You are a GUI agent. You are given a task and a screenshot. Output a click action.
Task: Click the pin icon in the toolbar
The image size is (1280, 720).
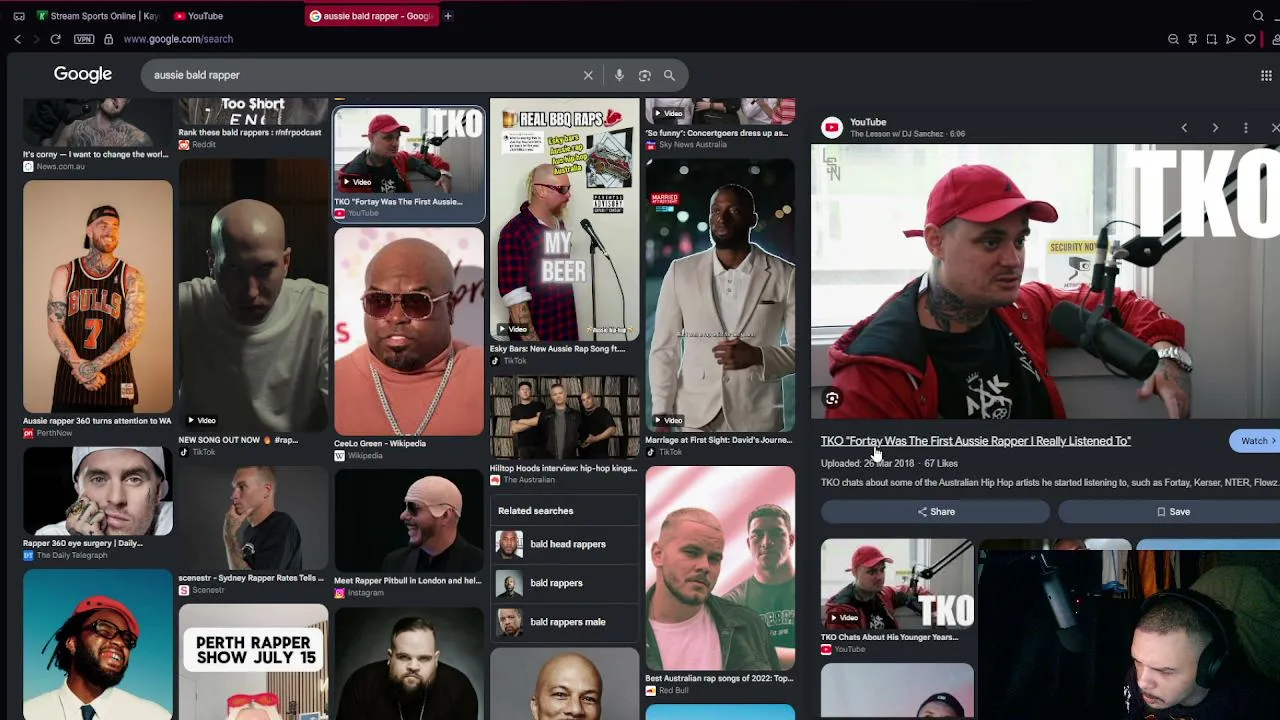pyautogui.click(x=1192, y=39)
